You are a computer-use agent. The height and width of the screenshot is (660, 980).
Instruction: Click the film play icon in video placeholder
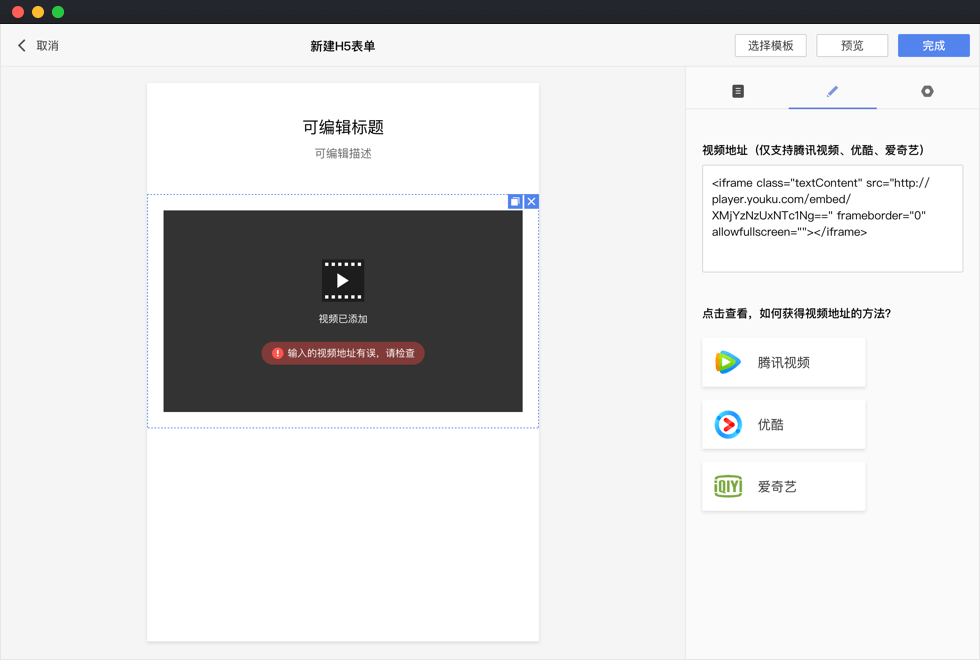pos(343,281)
